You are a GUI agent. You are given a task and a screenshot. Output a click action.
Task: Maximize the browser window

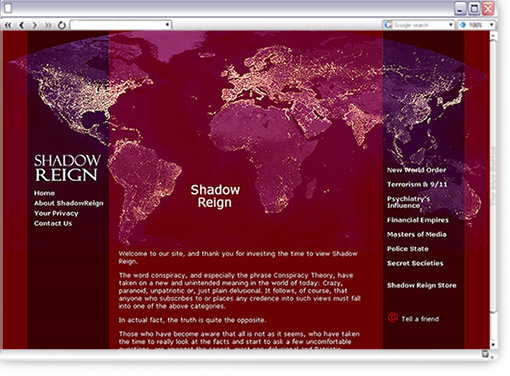click(x=474, y=8)
